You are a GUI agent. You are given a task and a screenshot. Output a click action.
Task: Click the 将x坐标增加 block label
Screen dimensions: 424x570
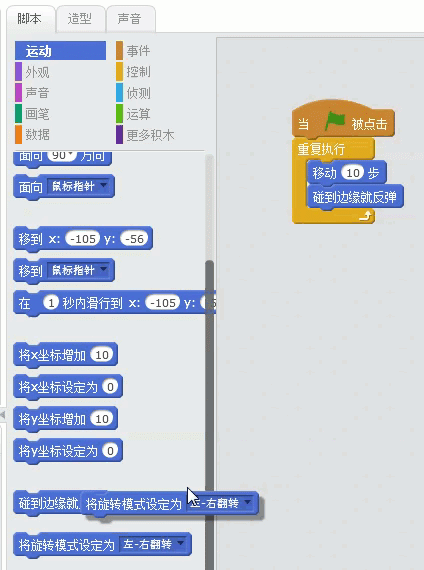[52, 355]
